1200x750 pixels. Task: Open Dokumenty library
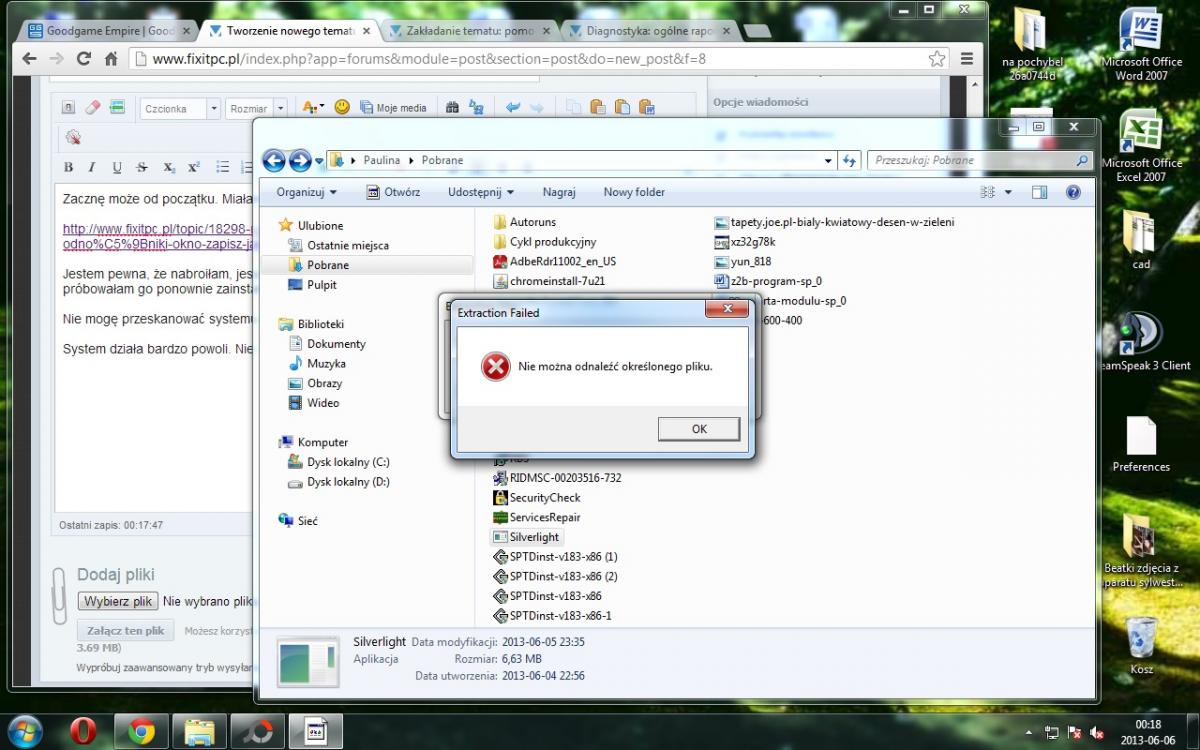pos(336,344)
